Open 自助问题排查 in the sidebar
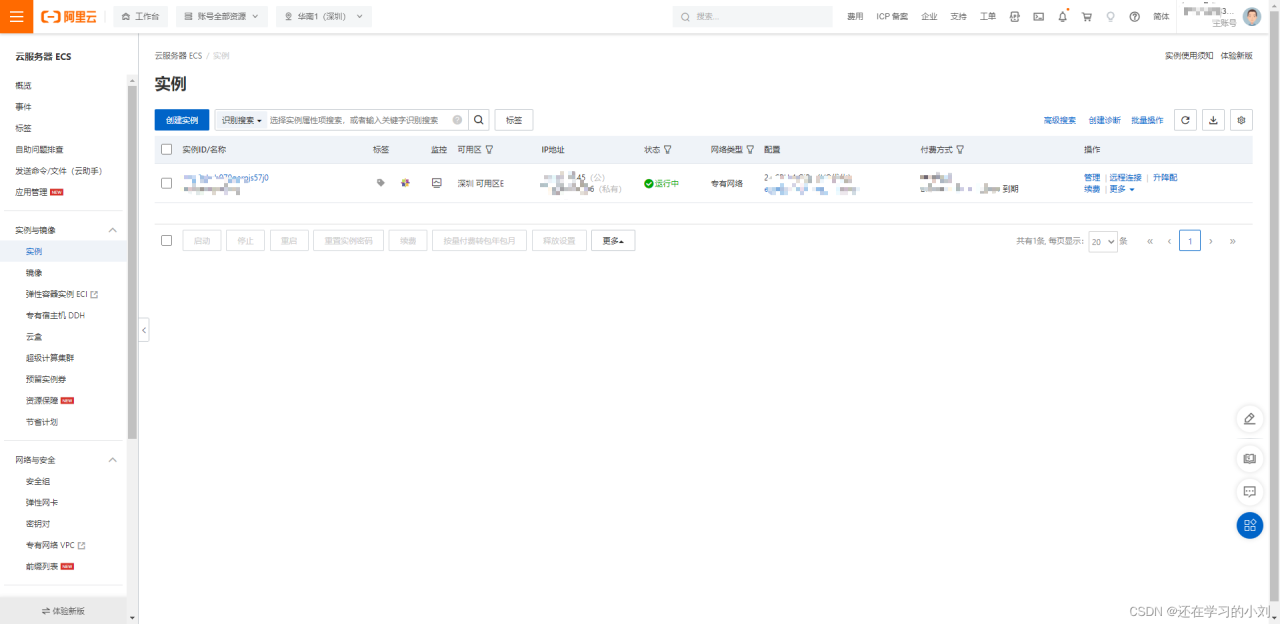 click(x=39, y=150)
